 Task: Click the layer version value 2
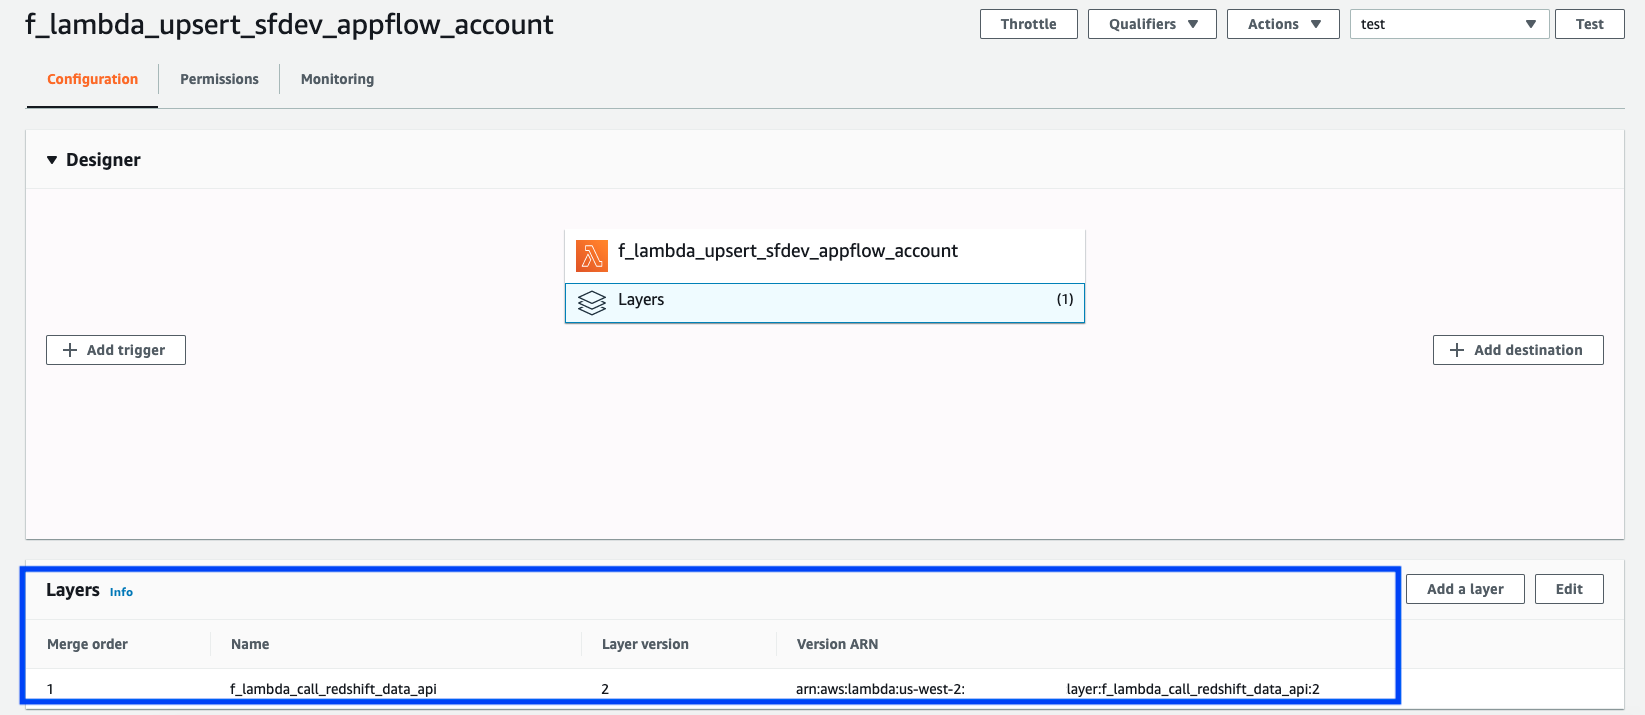pos(605,689)
